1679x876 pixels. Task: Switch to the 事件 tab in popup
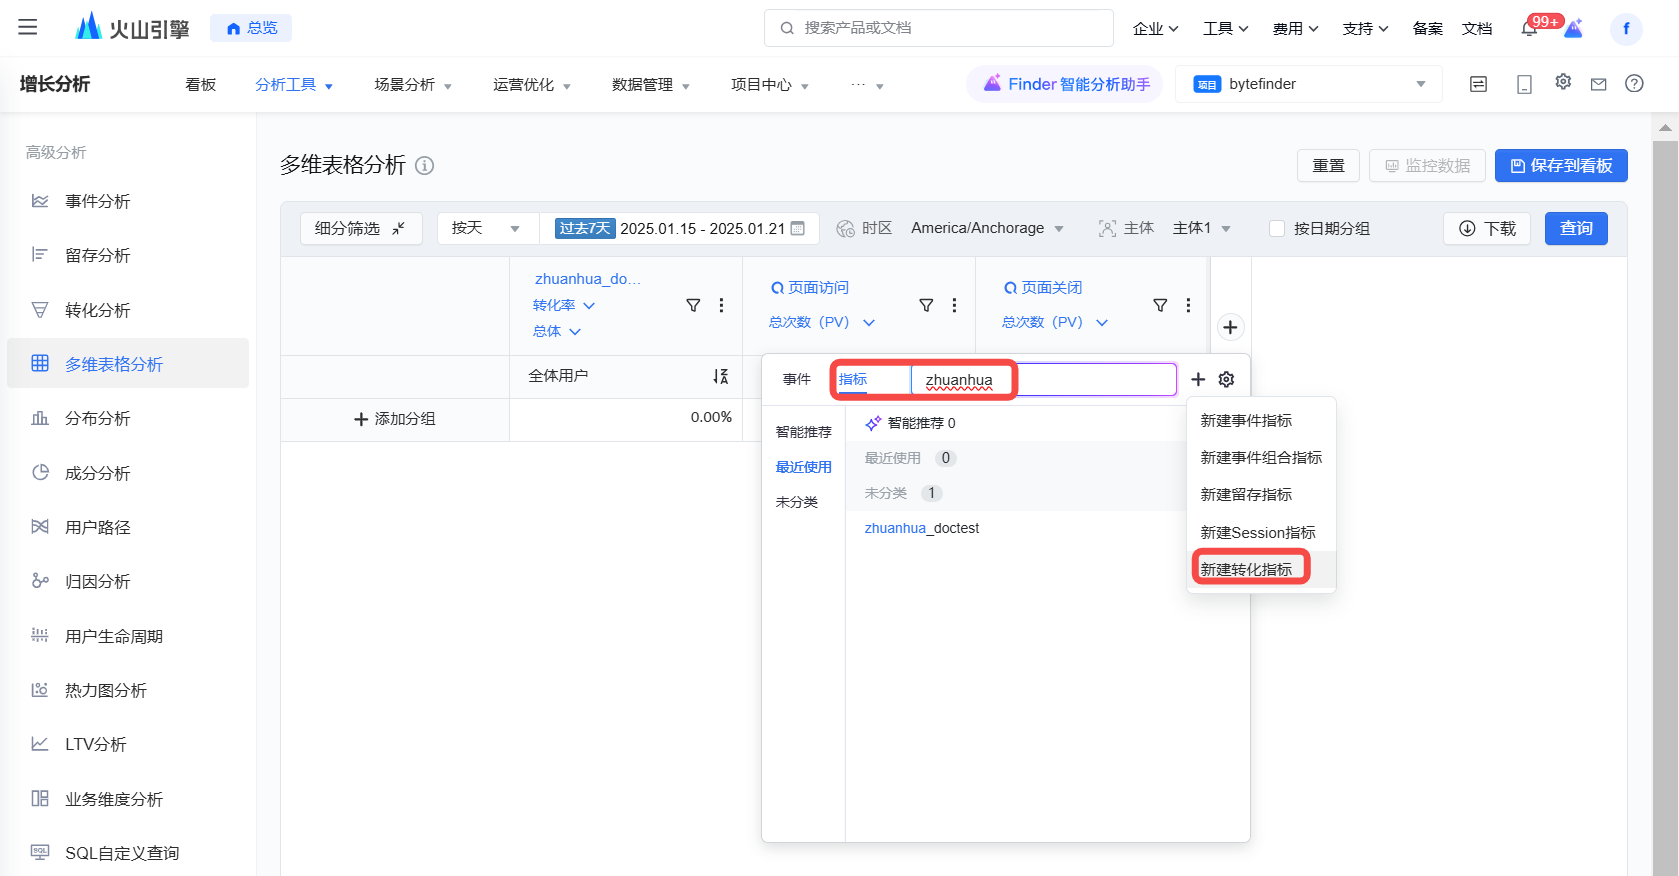[x=797, y=379]
